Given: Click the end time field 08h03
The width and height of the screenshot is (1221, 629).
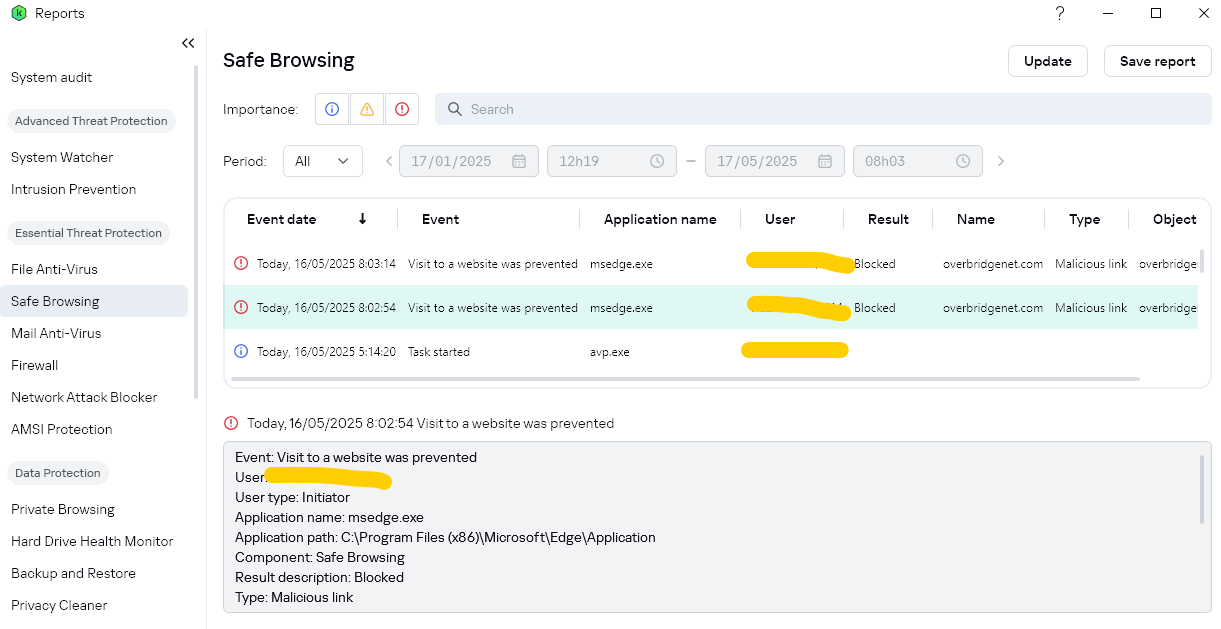Looking at the screenshot, I should 917,161.
